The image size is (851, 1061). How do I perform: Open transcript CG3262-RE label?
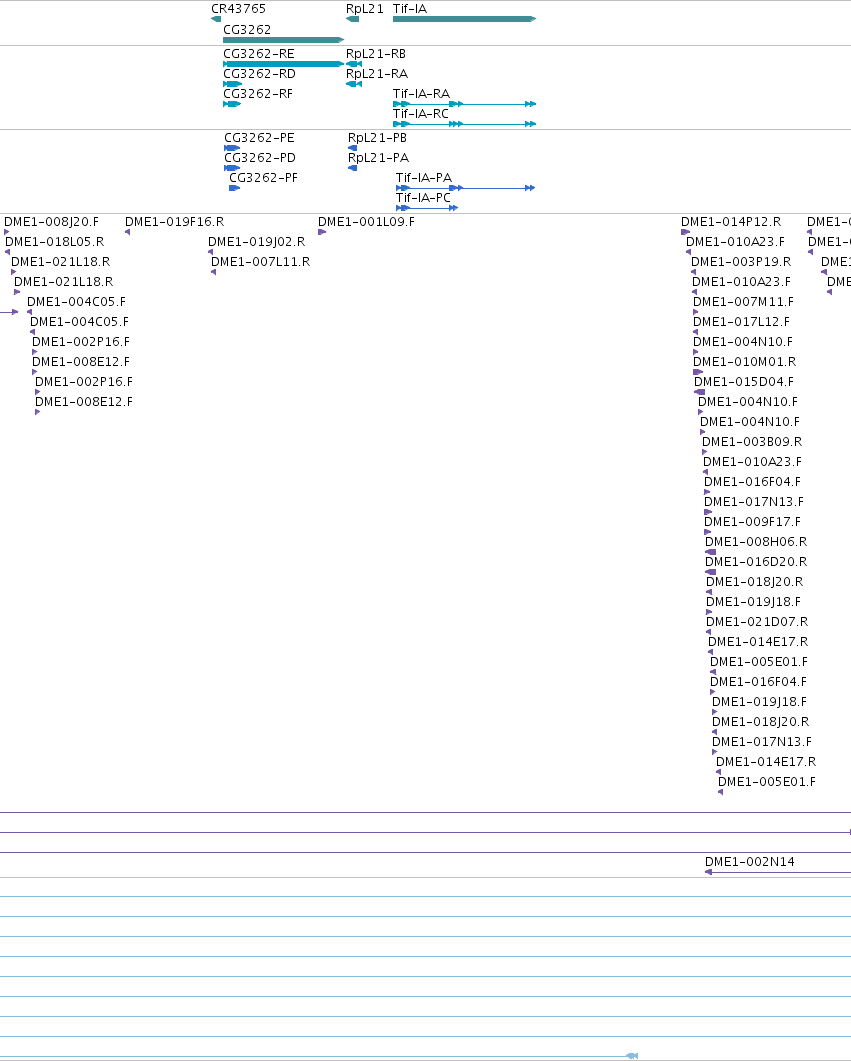click(258, 53)
